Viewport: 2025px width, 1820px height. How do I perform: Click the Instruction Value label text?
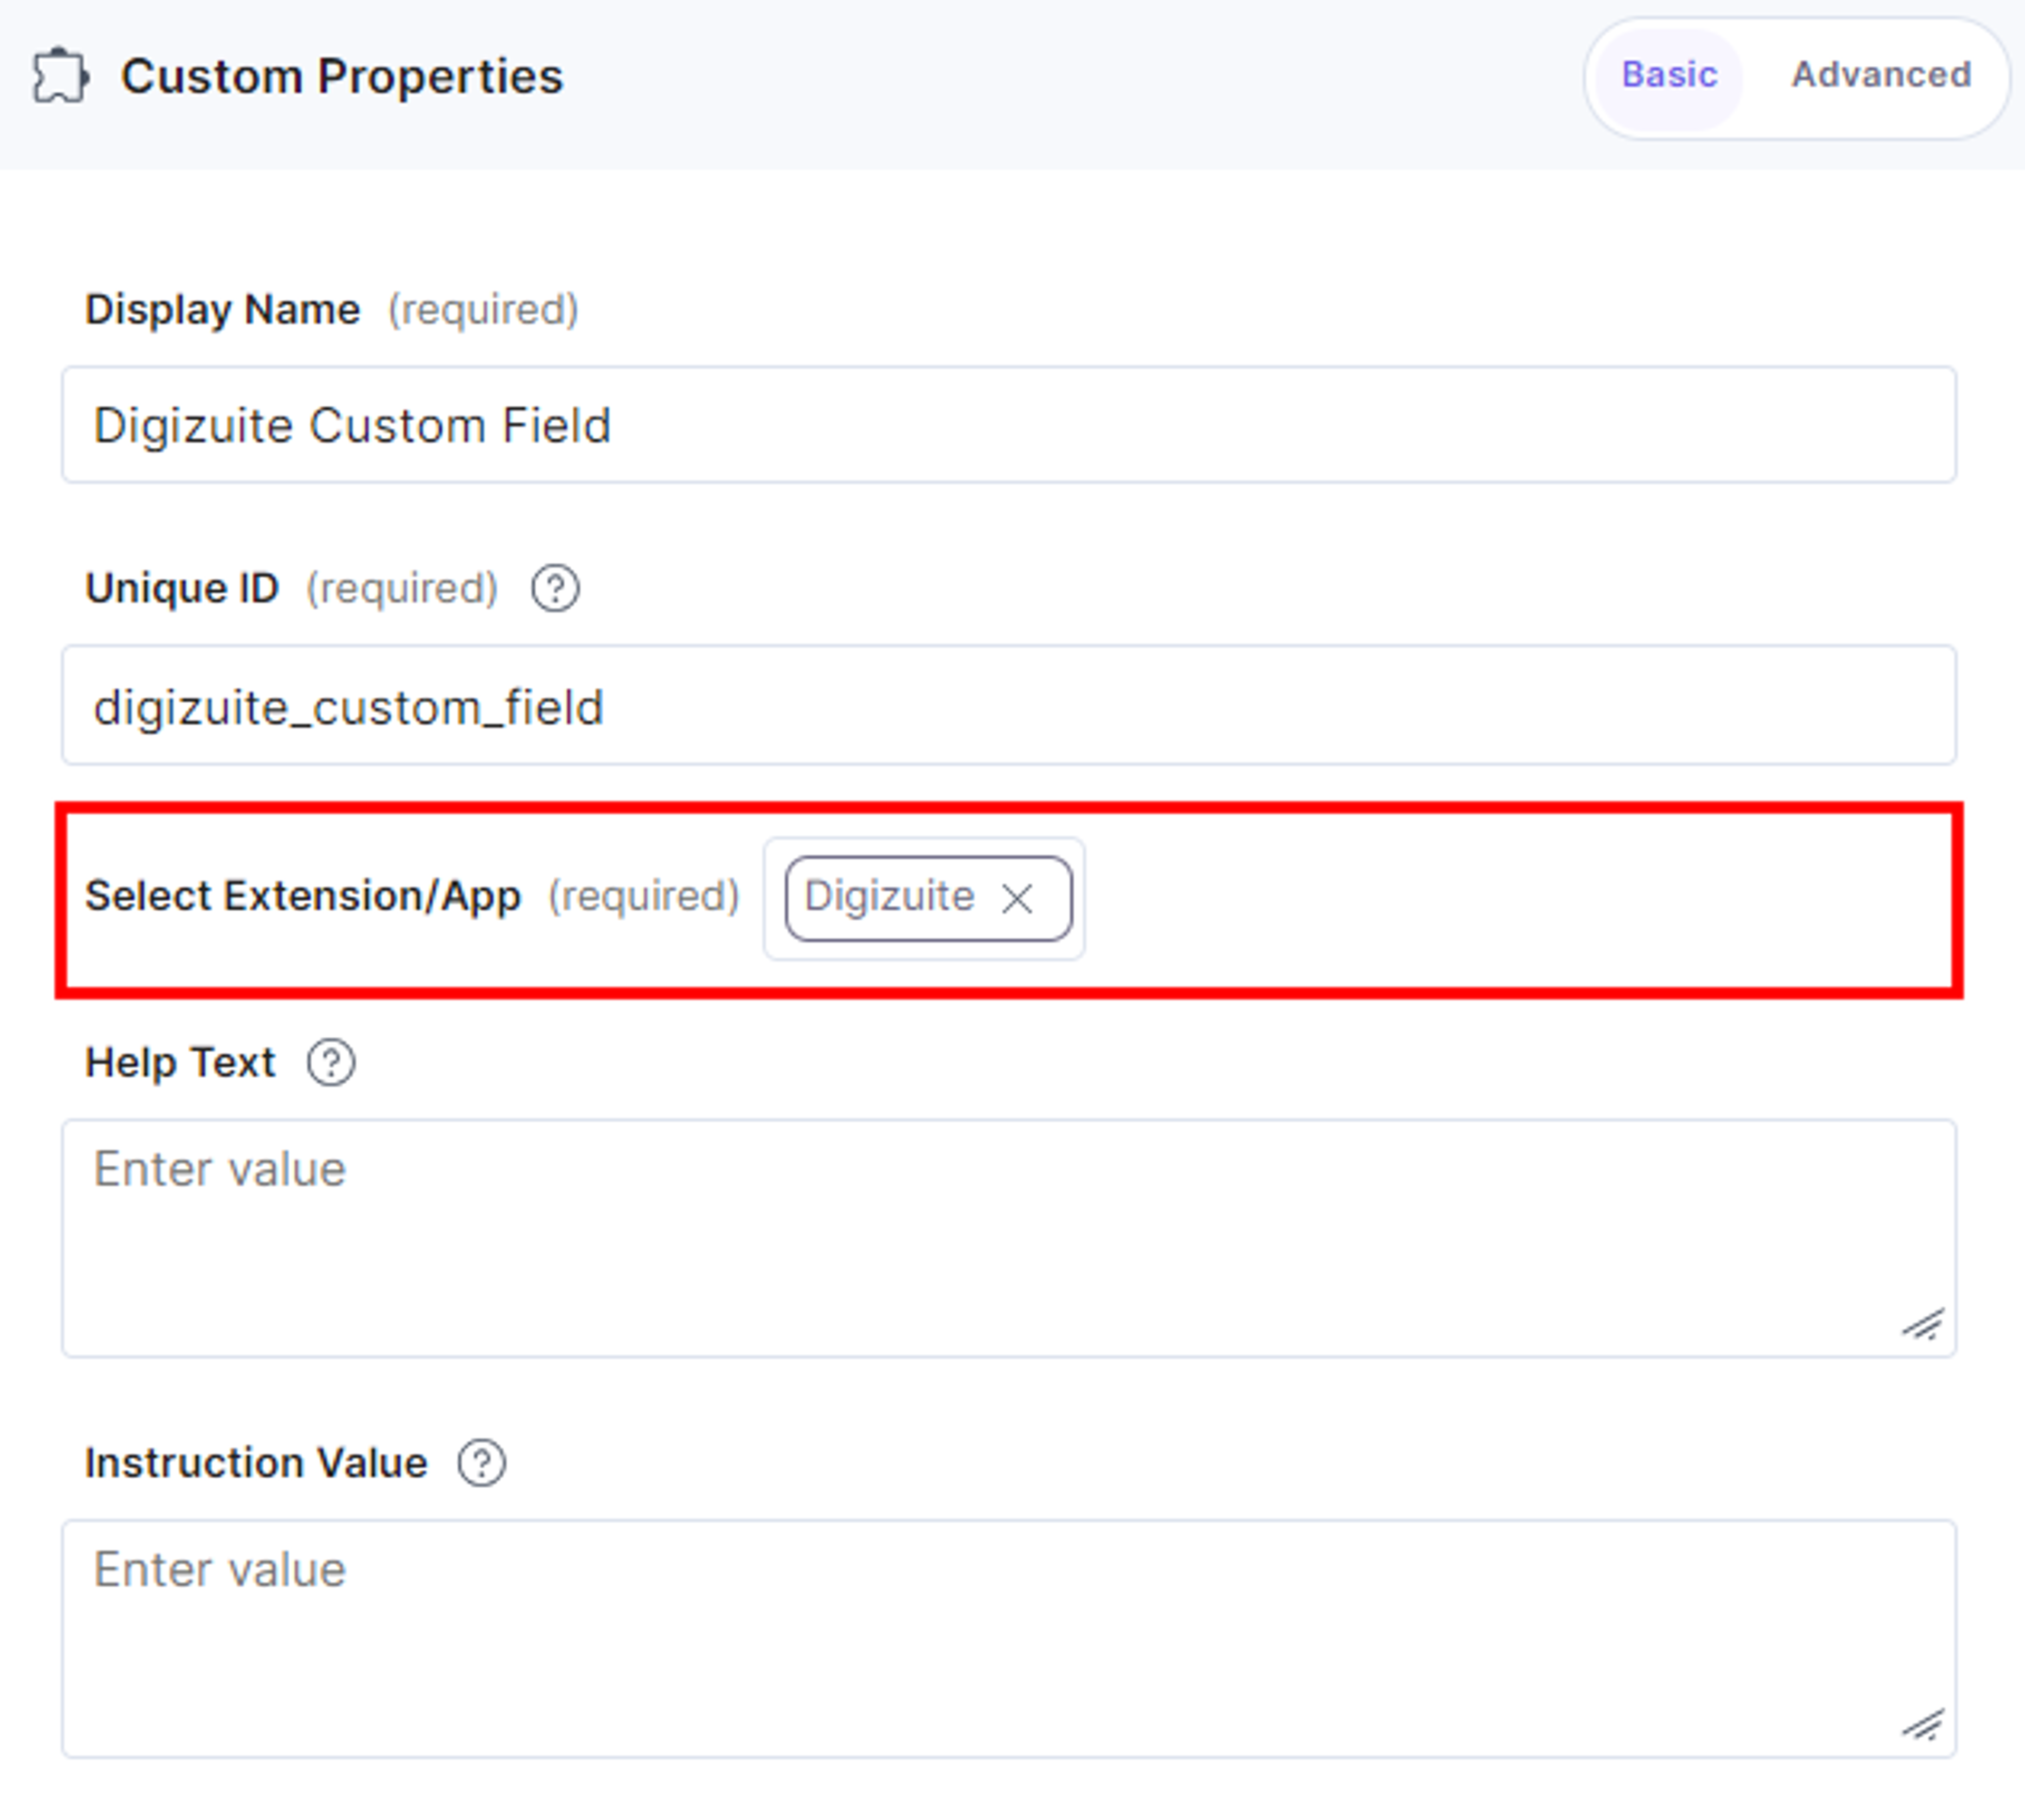coord(256,1463)
